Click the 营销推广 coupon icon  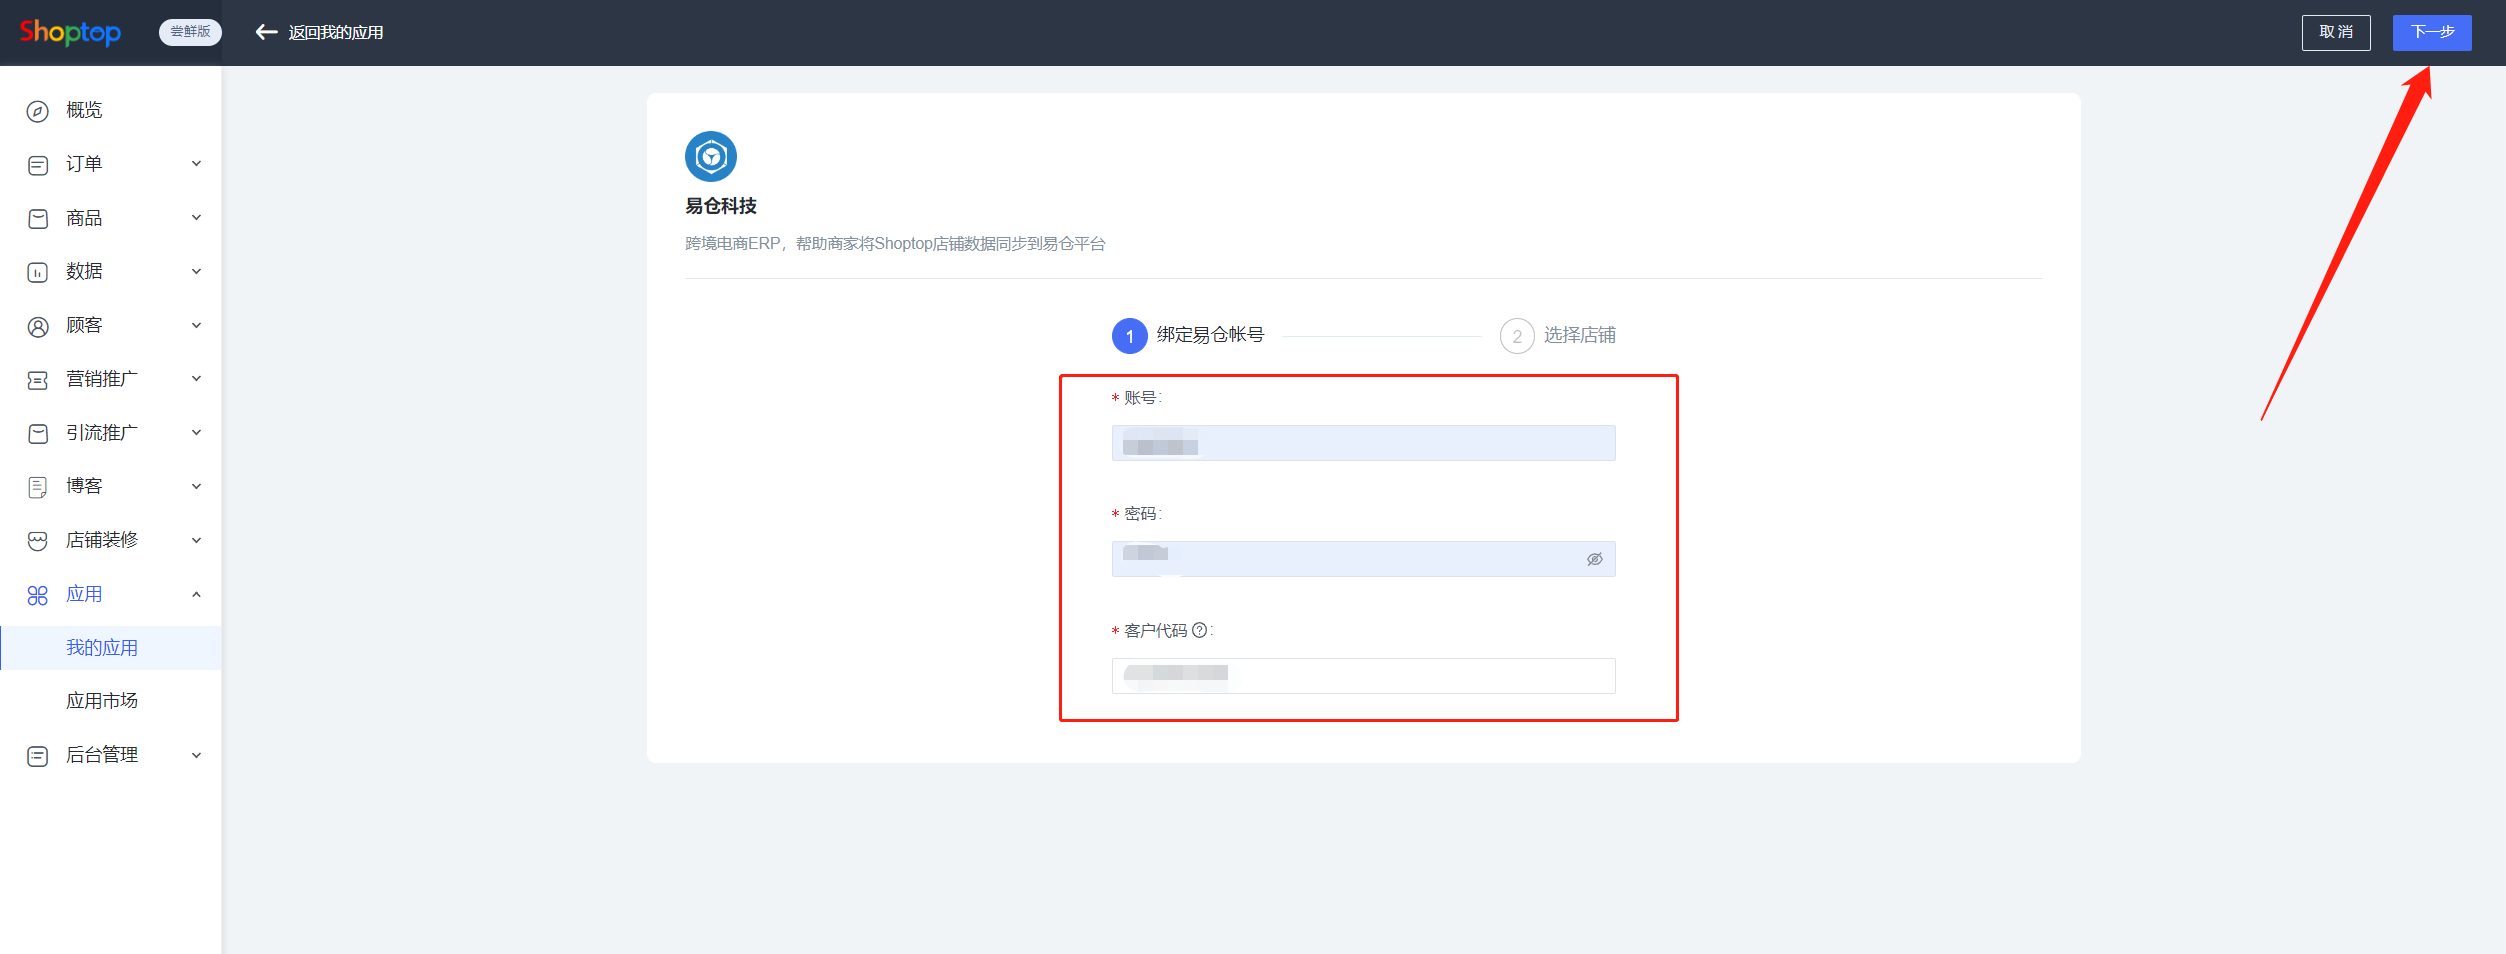pyautogui.click(x=38, y=380)
